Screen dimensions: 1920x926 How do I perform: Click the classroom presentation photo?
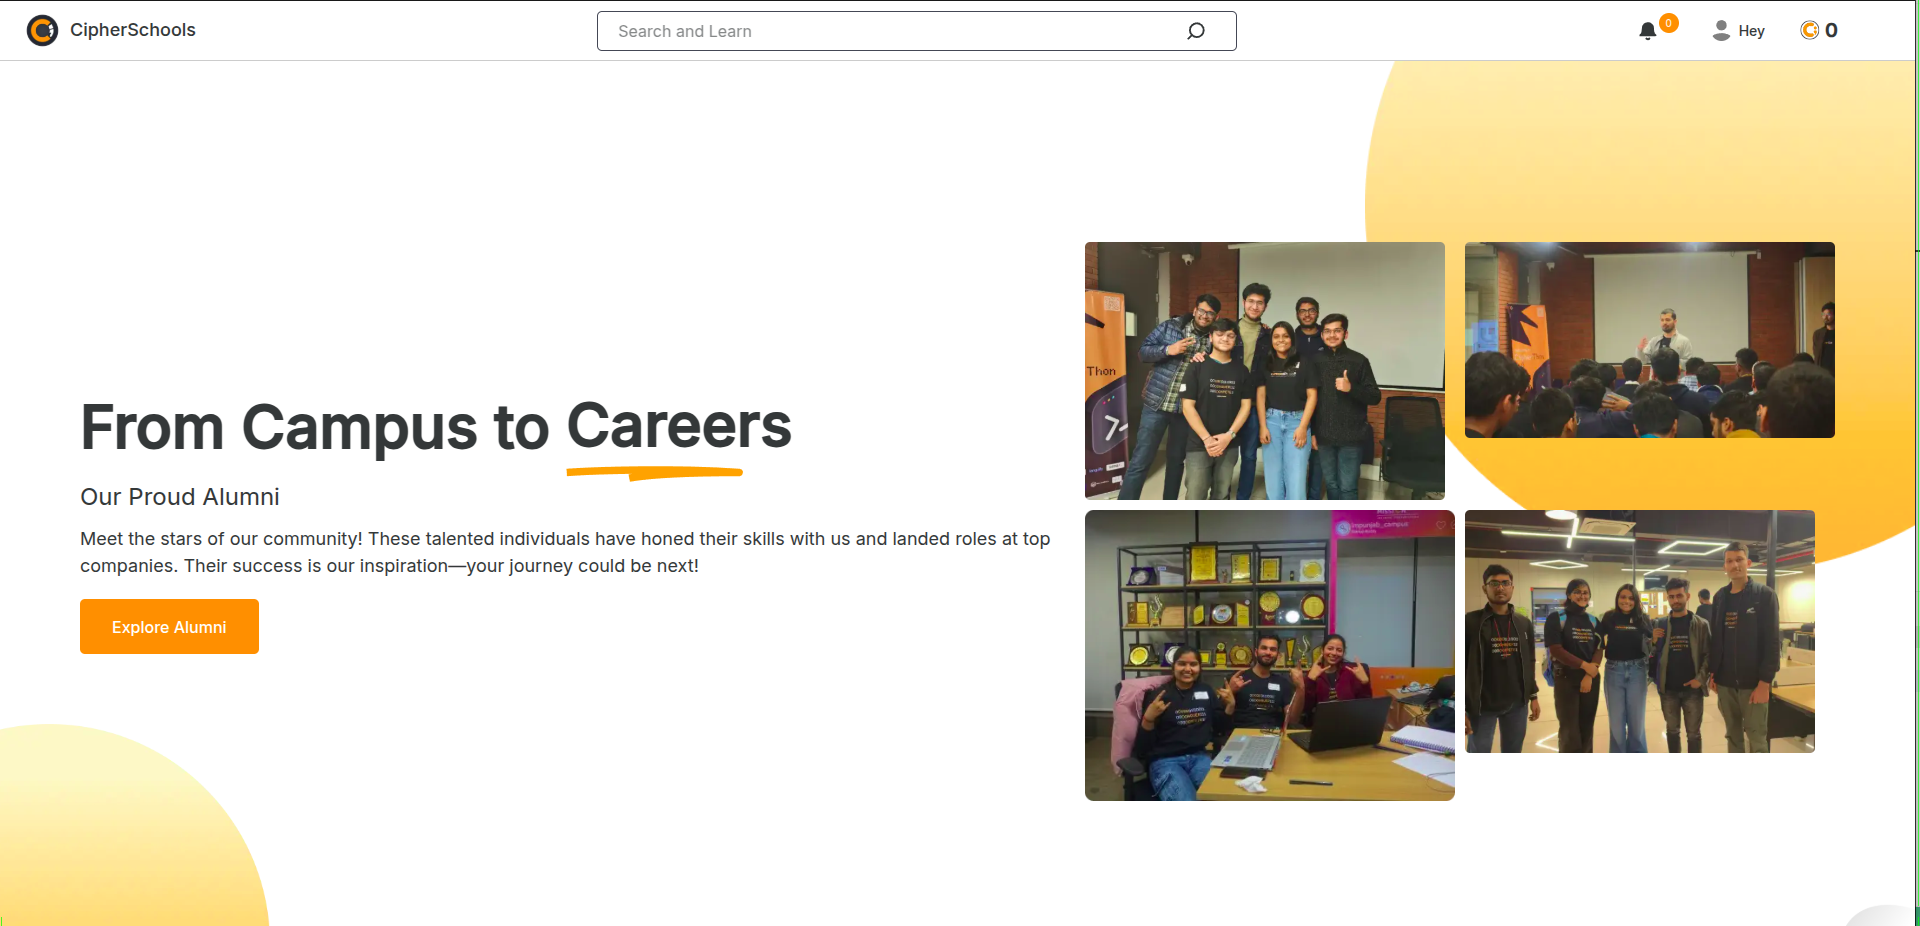pyautogui.click(x=1648, y=340)
